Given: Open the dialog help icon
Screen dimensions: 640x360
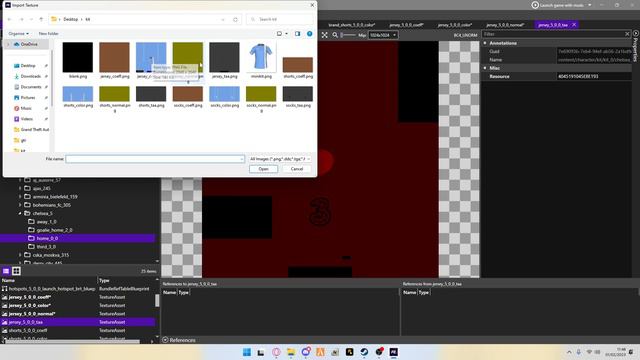Looking at the screenshot, I should coord(310,33).
